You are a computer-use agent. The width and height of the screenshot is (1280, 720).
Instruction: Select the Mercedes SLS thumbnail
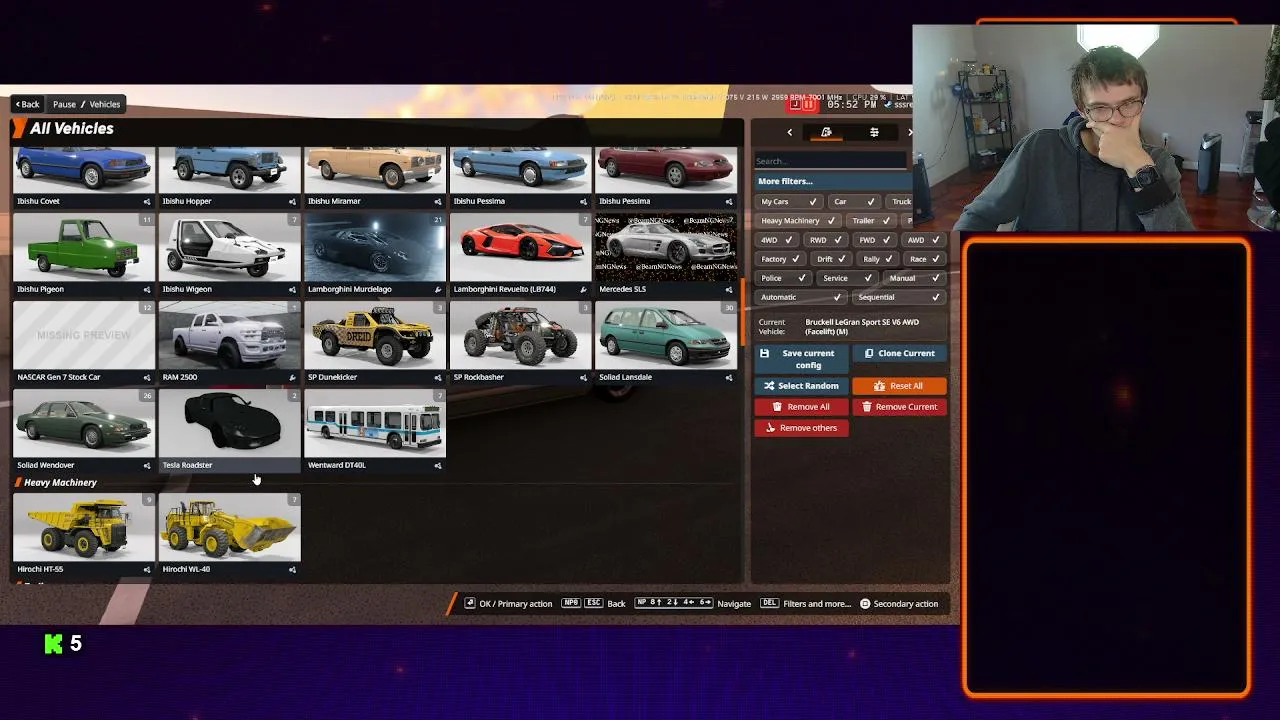click(x=666, y=247)
